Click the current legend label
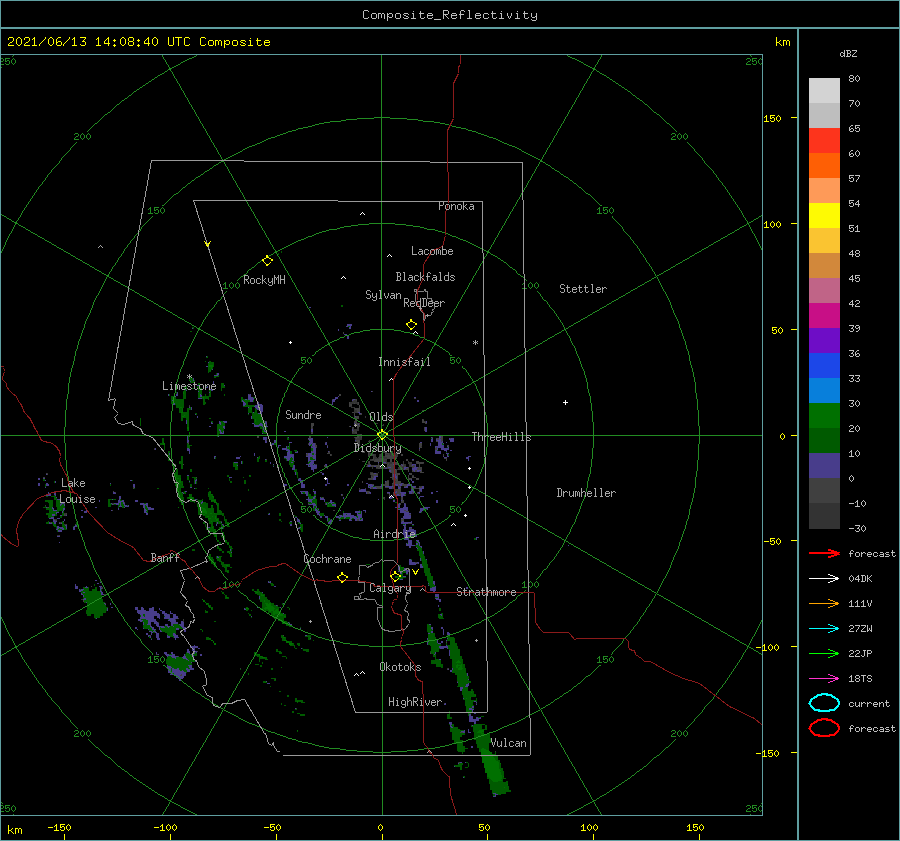Viewport: 900px width, 841px height. [x=868, y=703]
